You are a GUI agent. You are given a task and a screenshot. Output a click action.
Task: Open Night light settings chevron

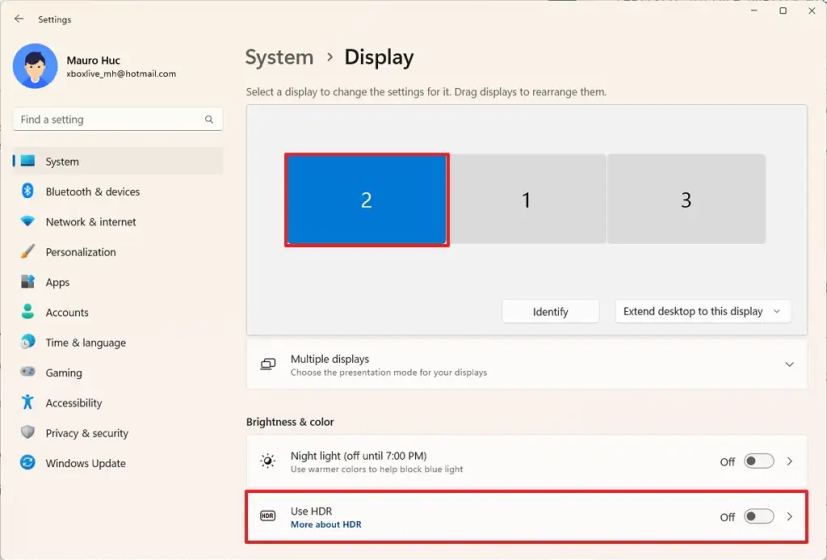click(x=790, y=461)
